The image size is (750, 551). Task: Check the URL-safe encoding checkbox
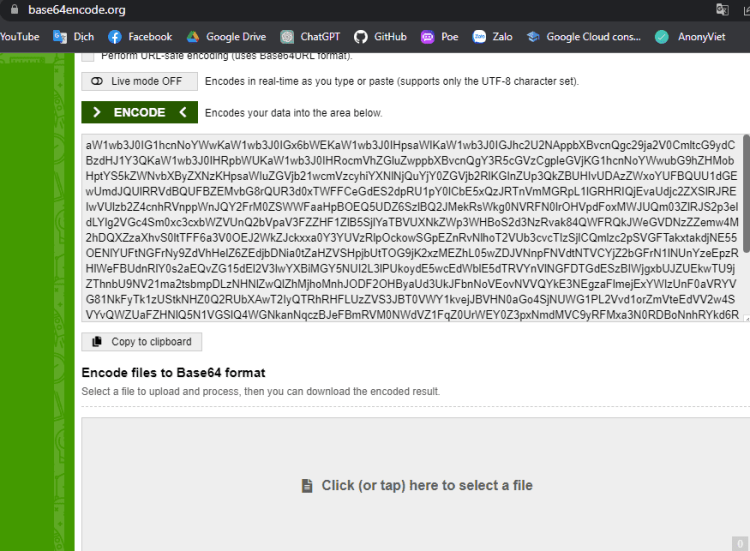coord(88,56)
